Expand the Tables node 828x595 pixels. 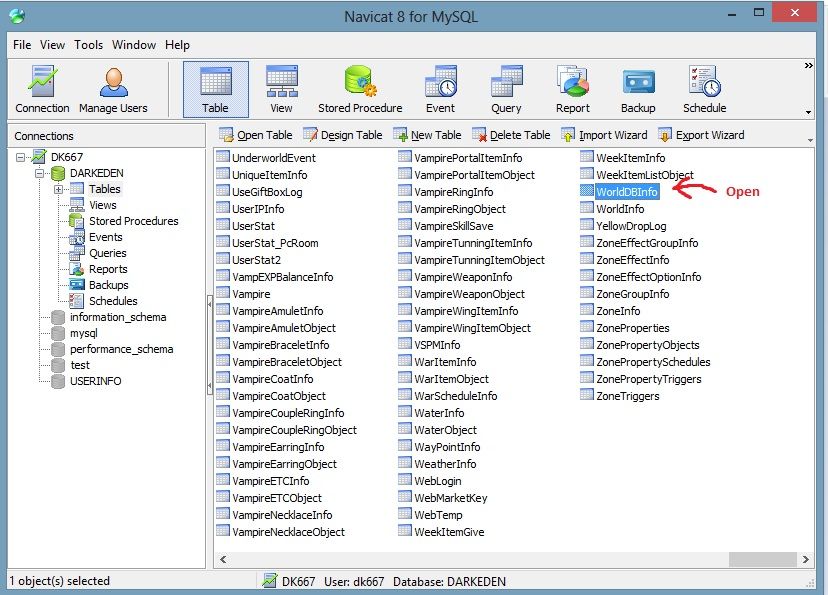click(59, 189)
